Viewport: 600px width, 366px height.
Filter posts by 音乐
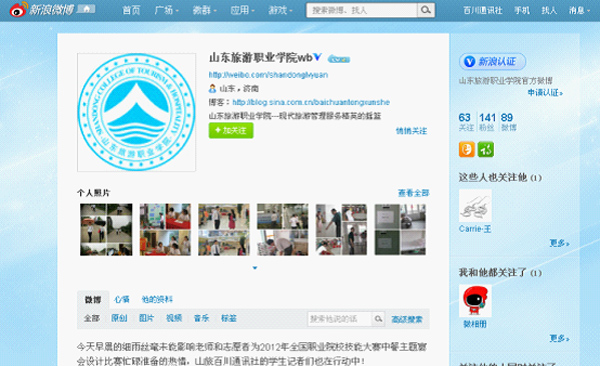(201, 318)
